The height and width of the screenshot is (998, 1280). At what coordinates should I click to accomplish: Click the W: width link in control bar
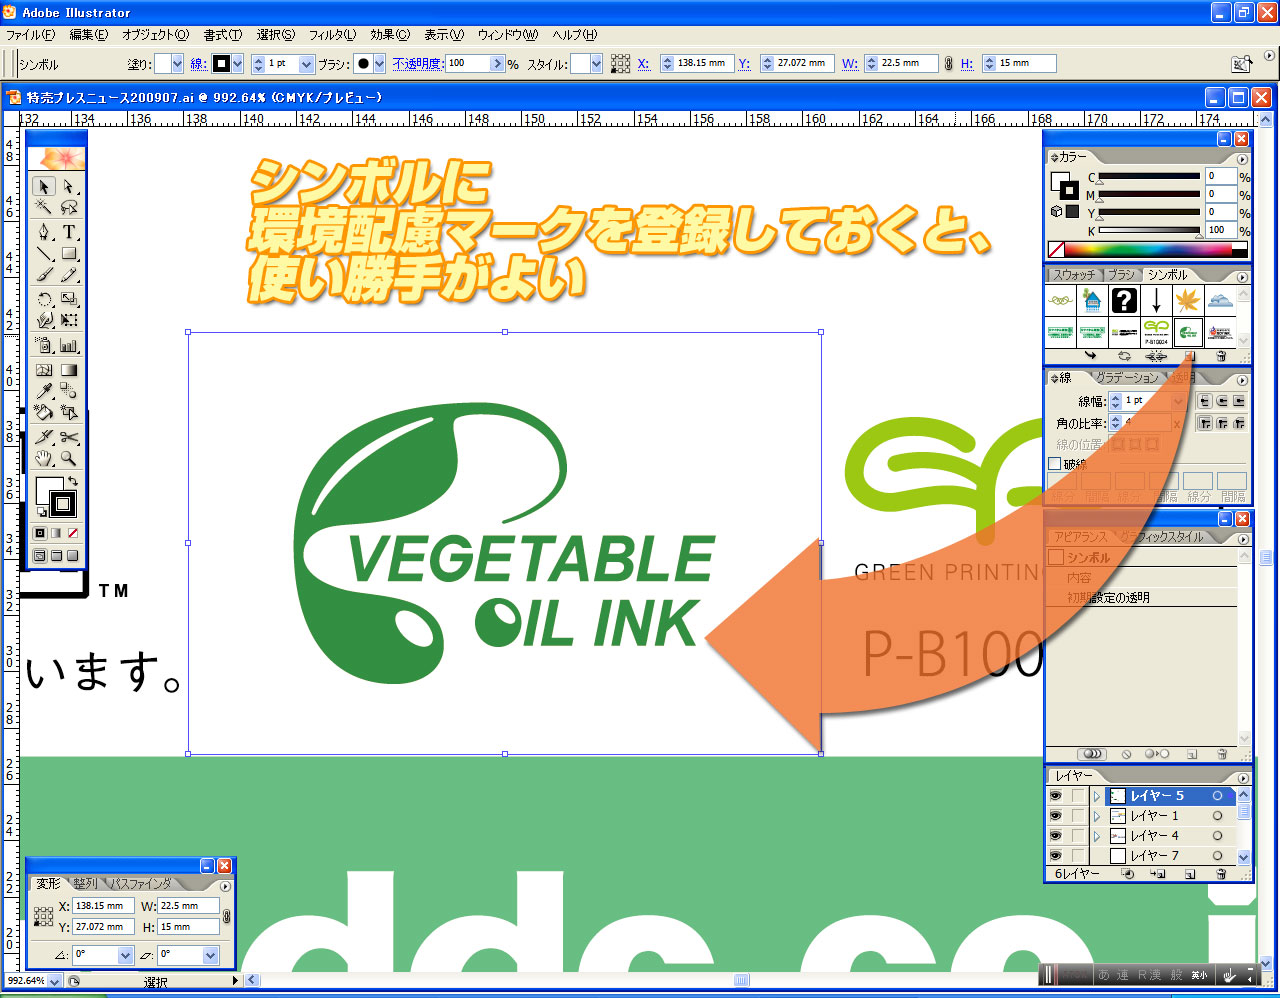click(850, 64)
